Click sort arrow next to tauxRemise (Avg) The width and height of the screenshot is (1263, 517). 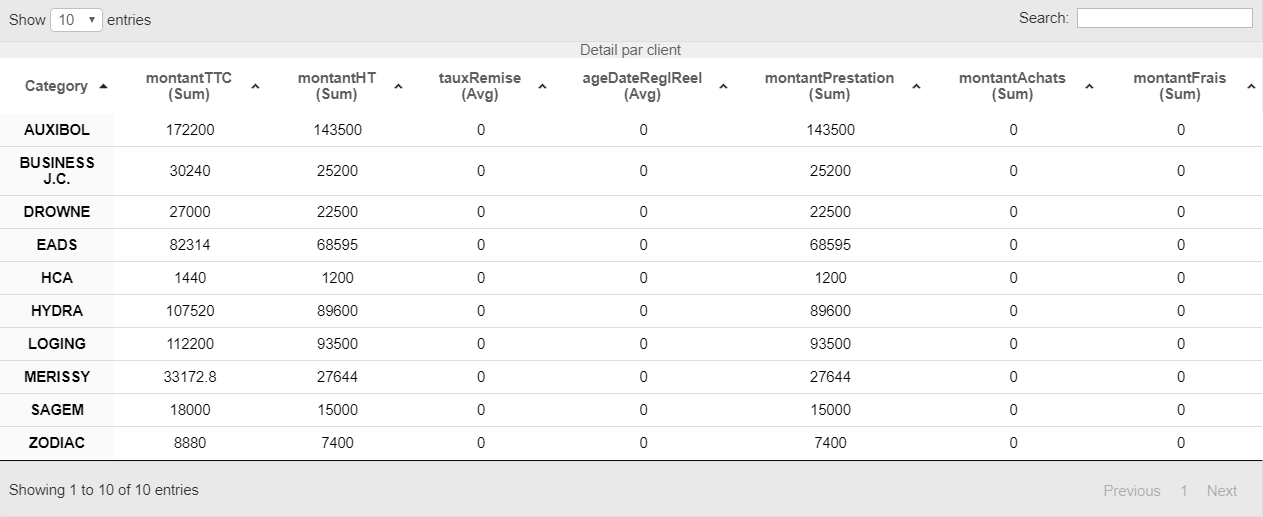pyautogui.click(x=542, y=87)
